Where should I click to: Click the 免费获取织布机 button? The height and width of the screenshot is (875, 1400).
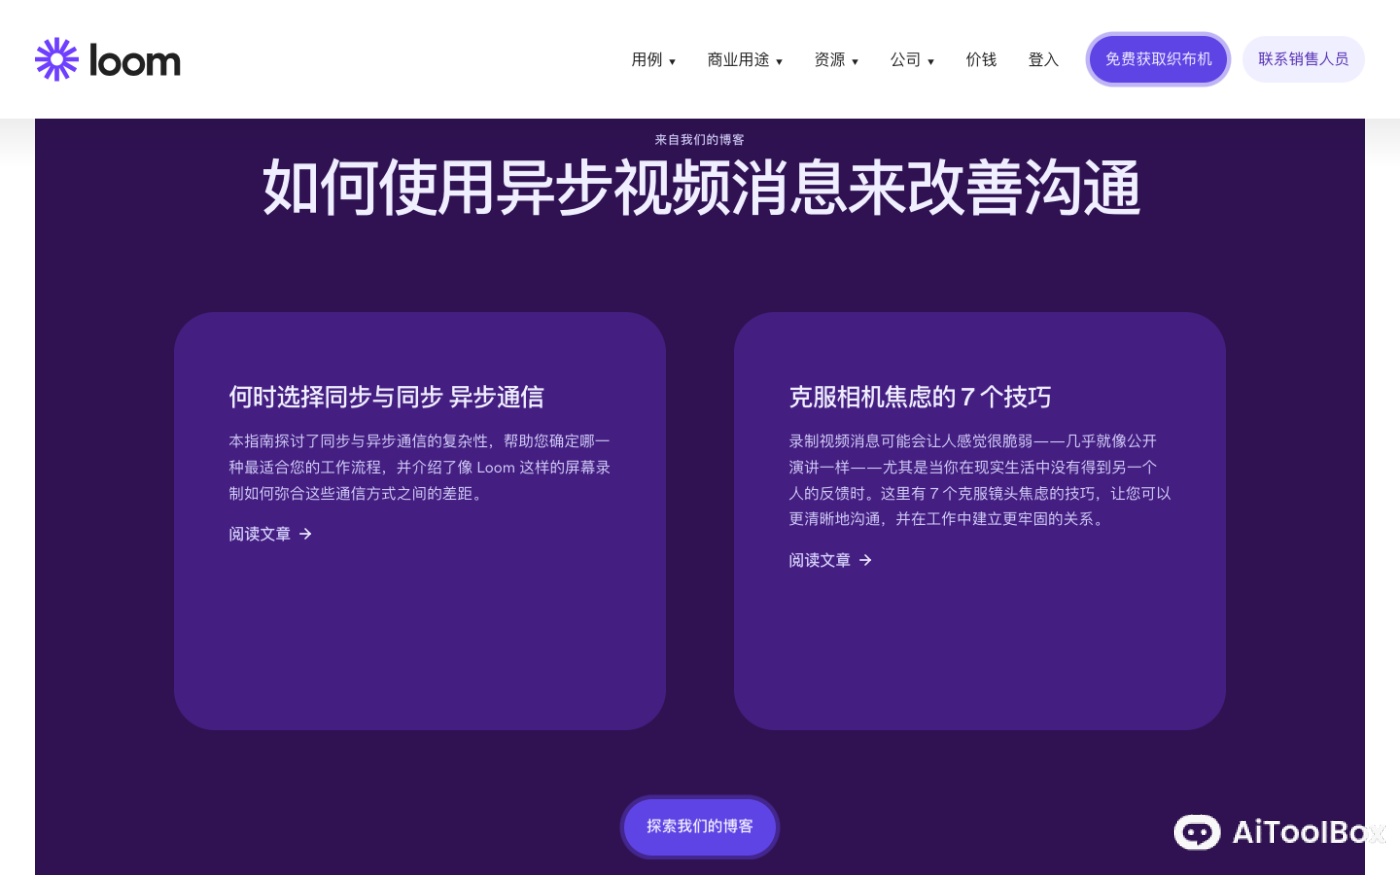[1157, 59]
